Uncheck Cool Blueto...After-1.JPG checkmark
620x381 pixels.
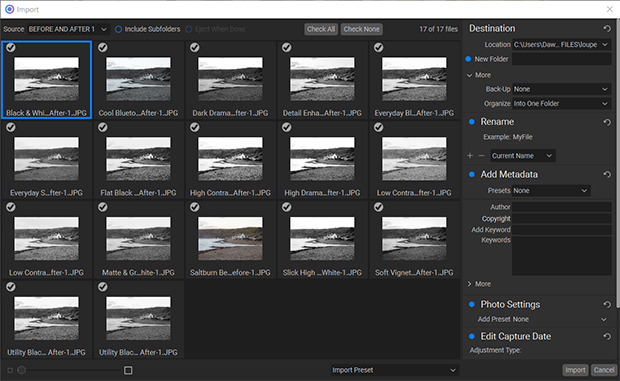click(x=103, y=47)
